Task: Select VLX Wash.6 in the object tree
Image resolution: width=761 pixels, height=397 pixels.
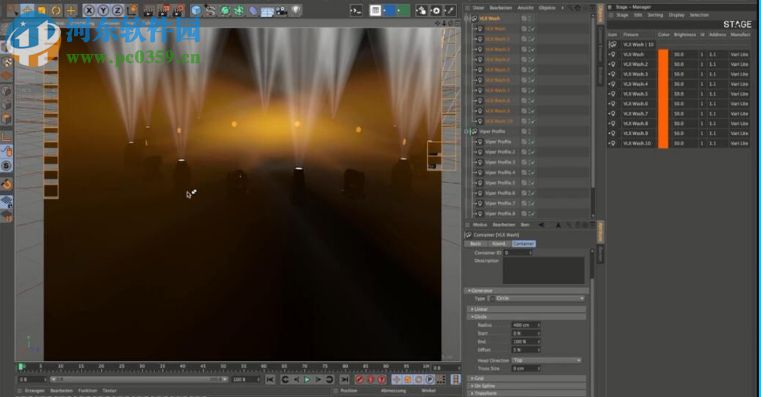Action: [x=497, y=80]
